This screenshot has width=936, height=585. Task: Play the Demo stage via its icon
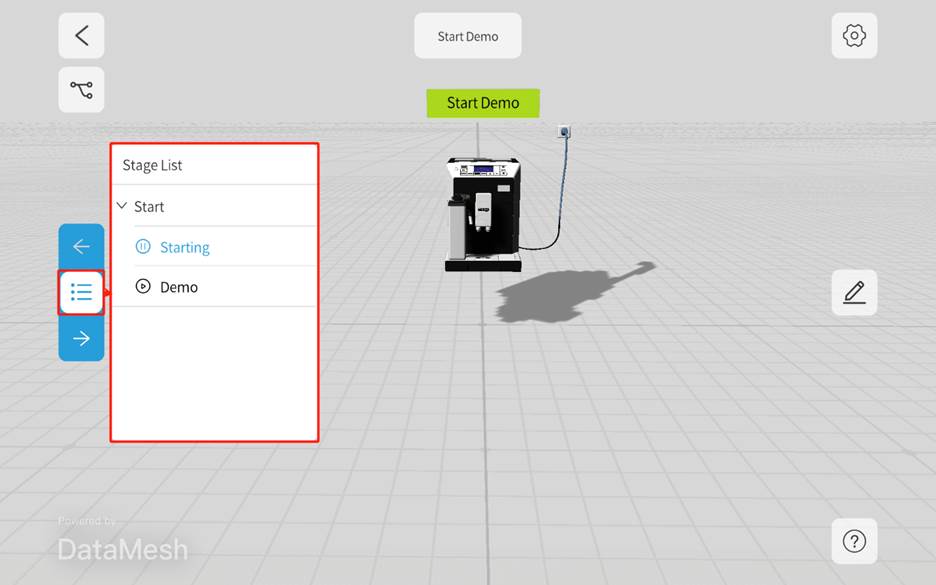(x=143, y=287)
